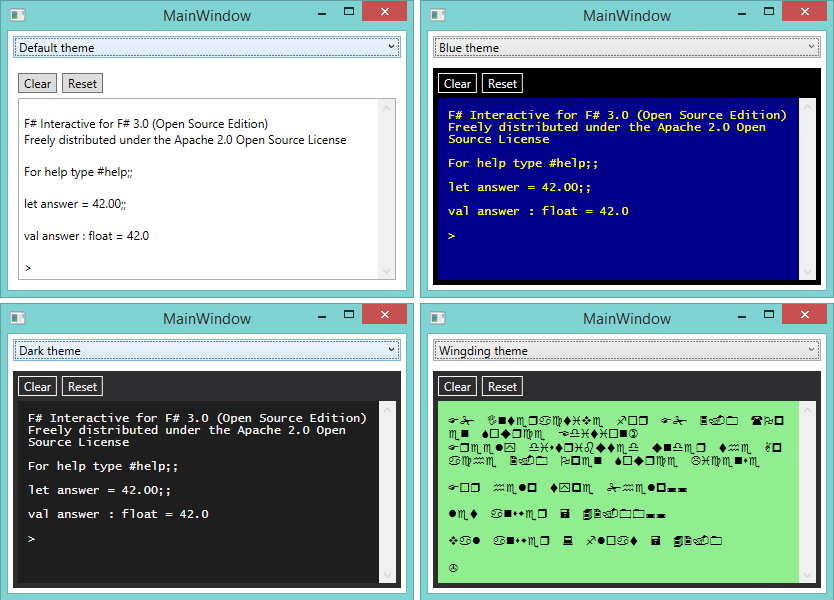Image resolution: width=834 pixels, height=600 pixels.
Task: Open the Dark theme combo box
Action: click(x=207, y=351)
